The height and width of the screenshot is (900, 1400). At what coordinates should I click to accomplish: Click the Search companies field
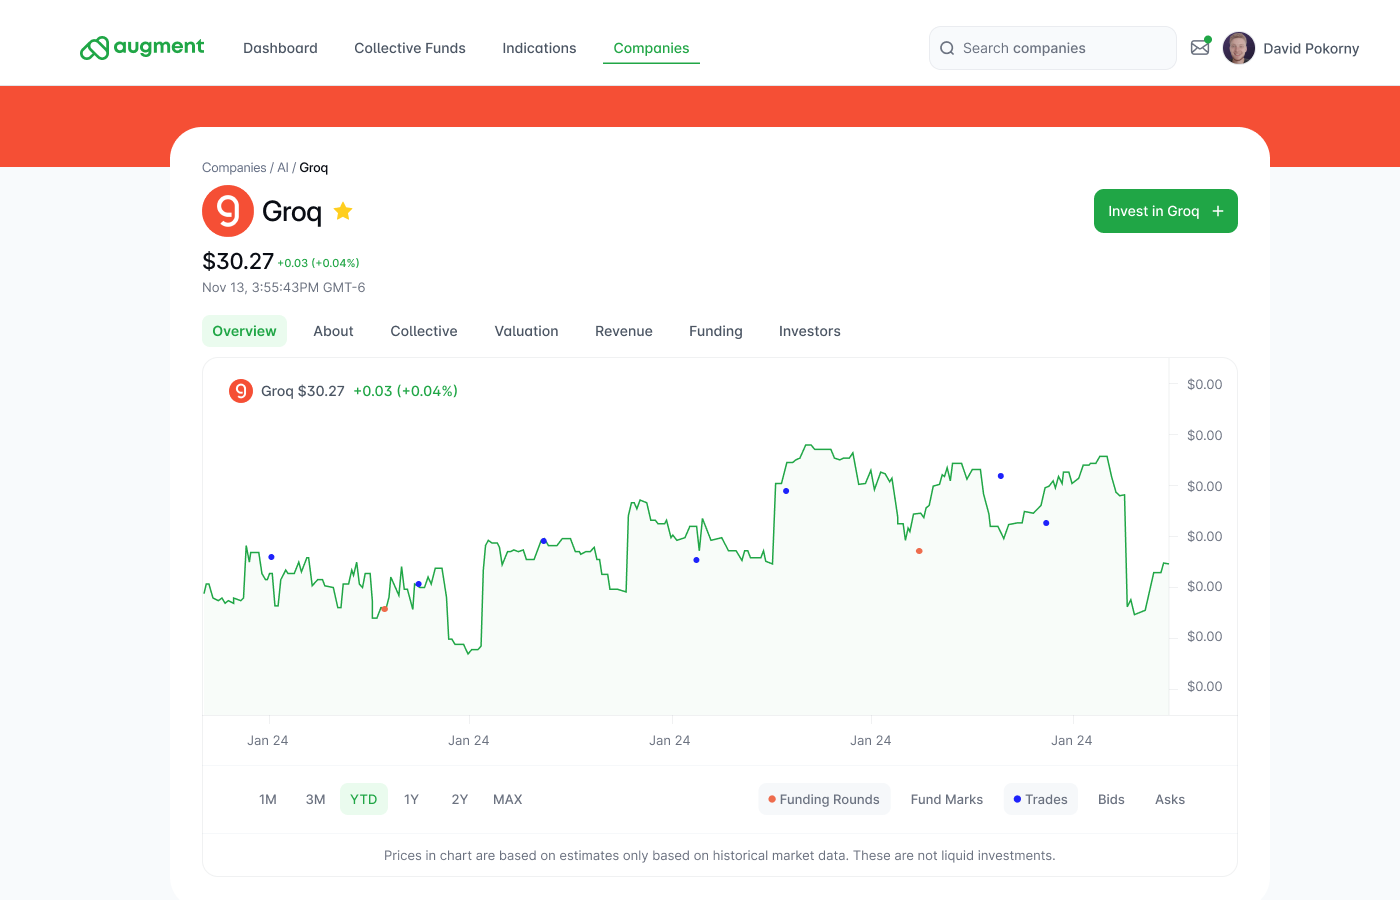click(x=1053, y=48)
